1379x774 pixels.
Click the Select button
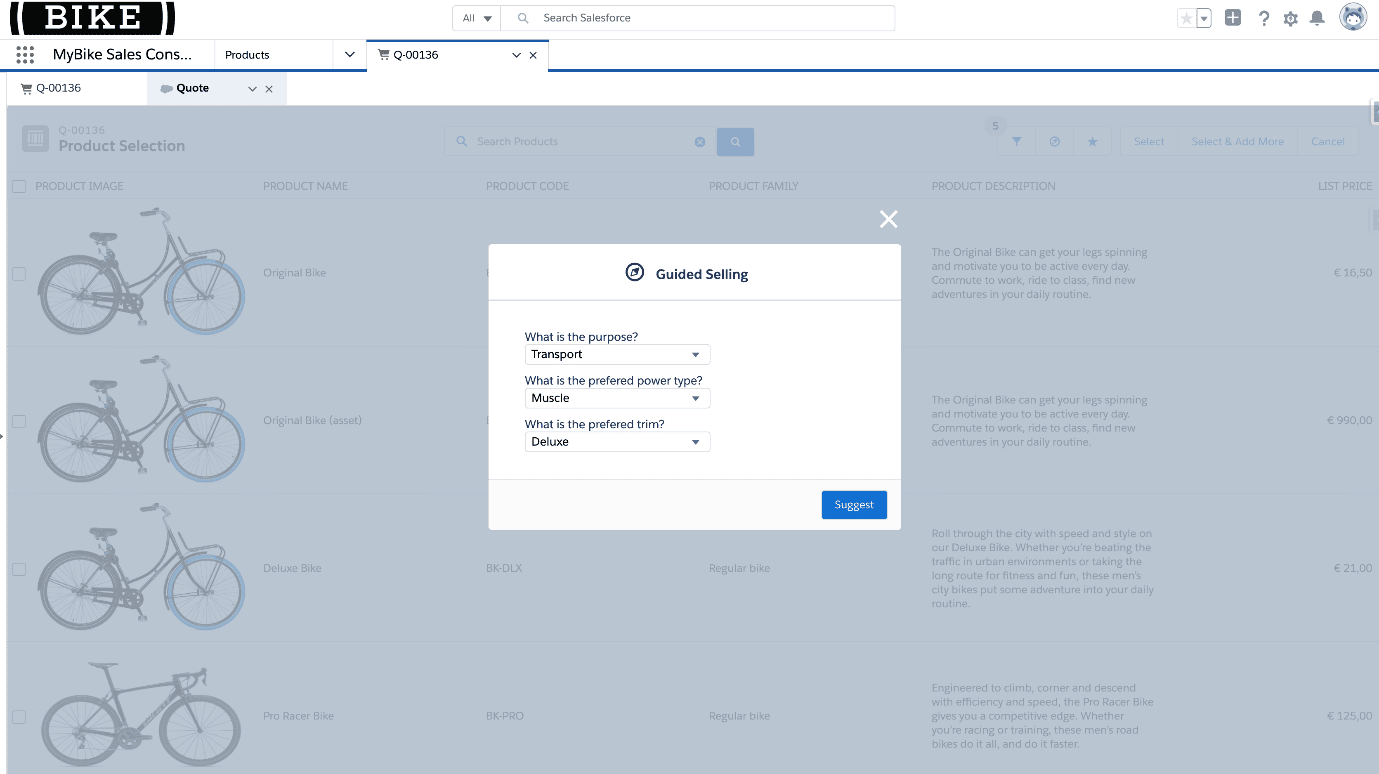[1149, 142]
